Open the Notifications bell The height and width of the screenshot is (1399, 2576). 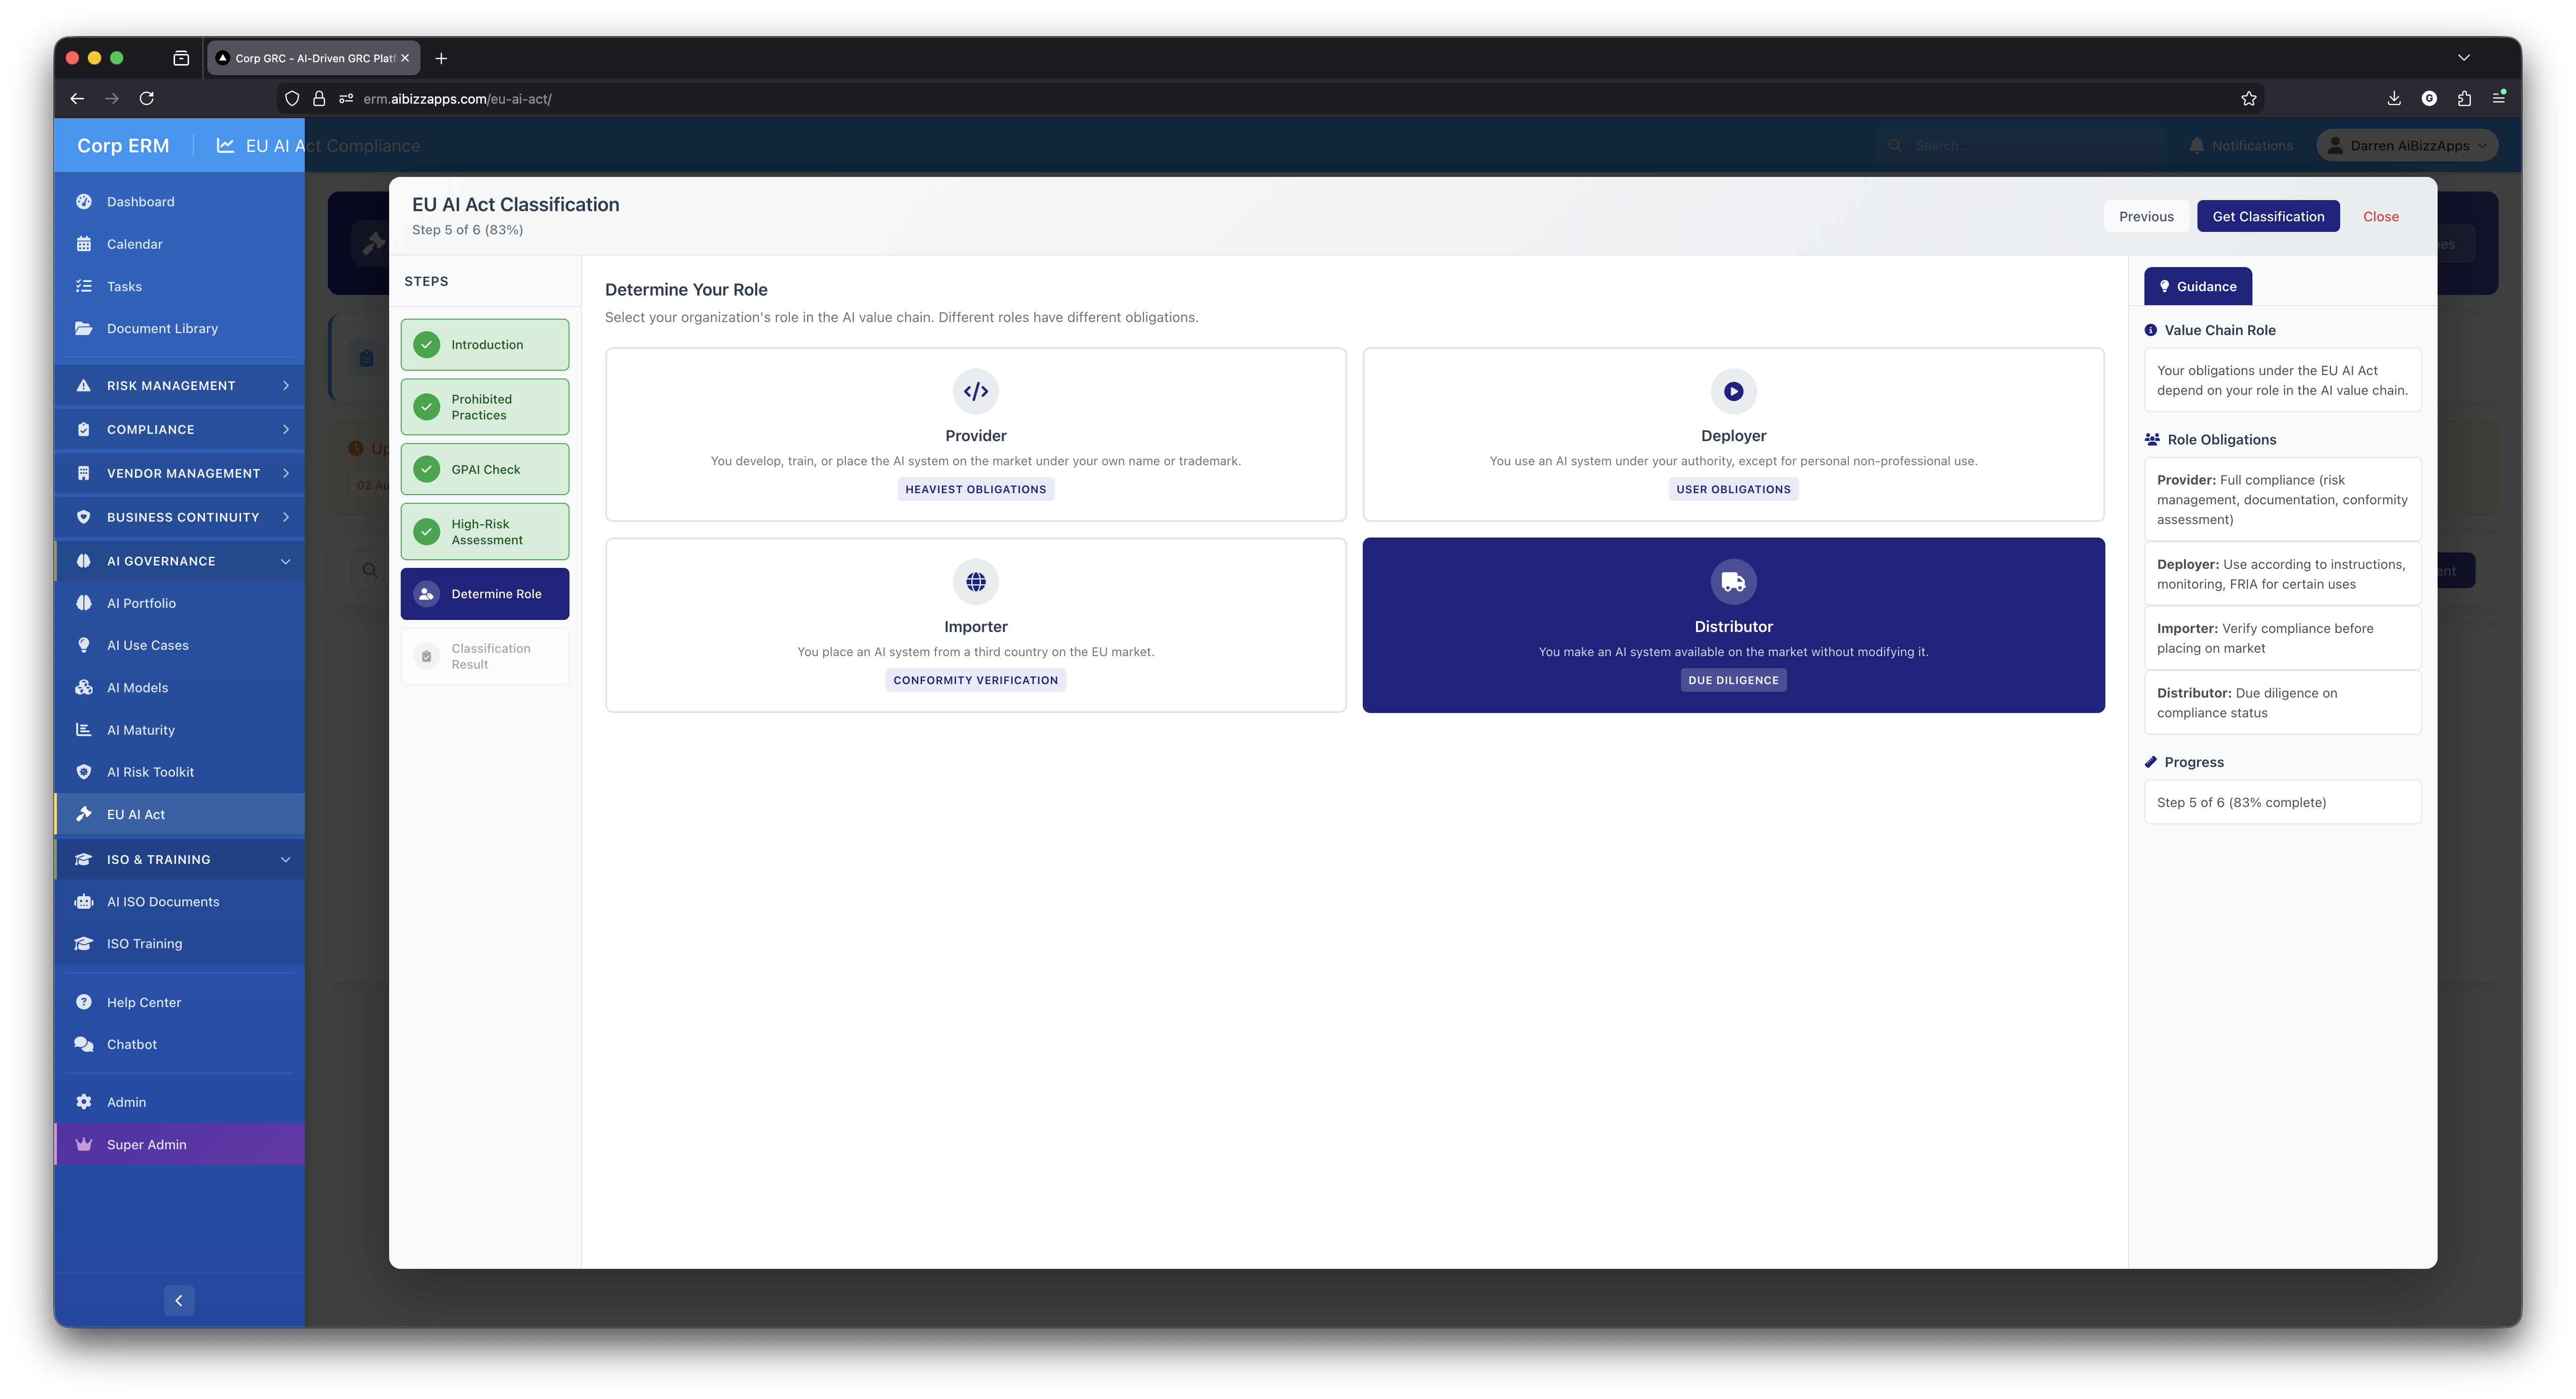(2239, 145)
